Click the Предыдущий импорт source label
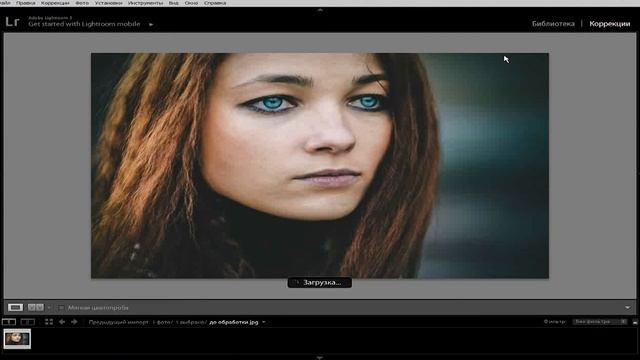This screenshot has height=360, width=640. pyautogui.click(x=118, y=322)
